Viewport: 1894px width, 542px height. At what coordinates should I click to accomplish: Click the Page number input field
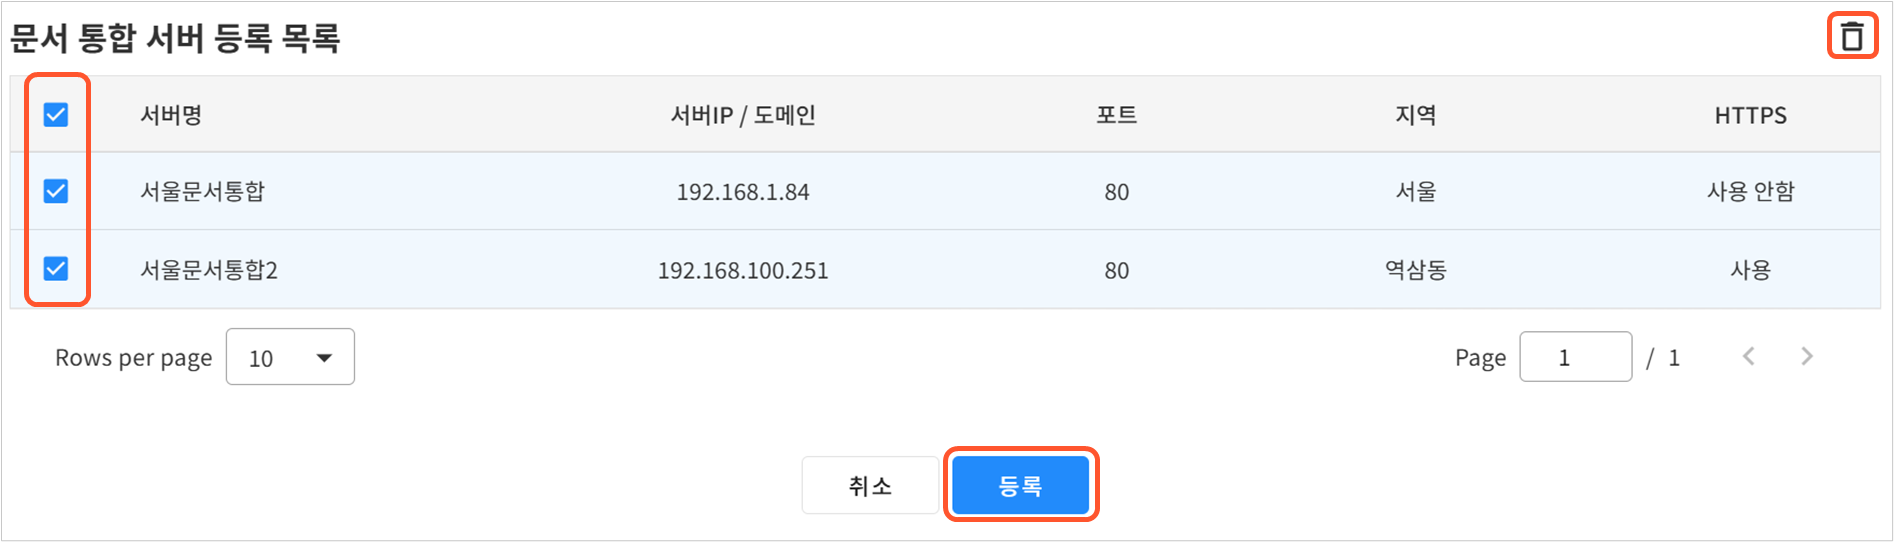pos(1575,357)
